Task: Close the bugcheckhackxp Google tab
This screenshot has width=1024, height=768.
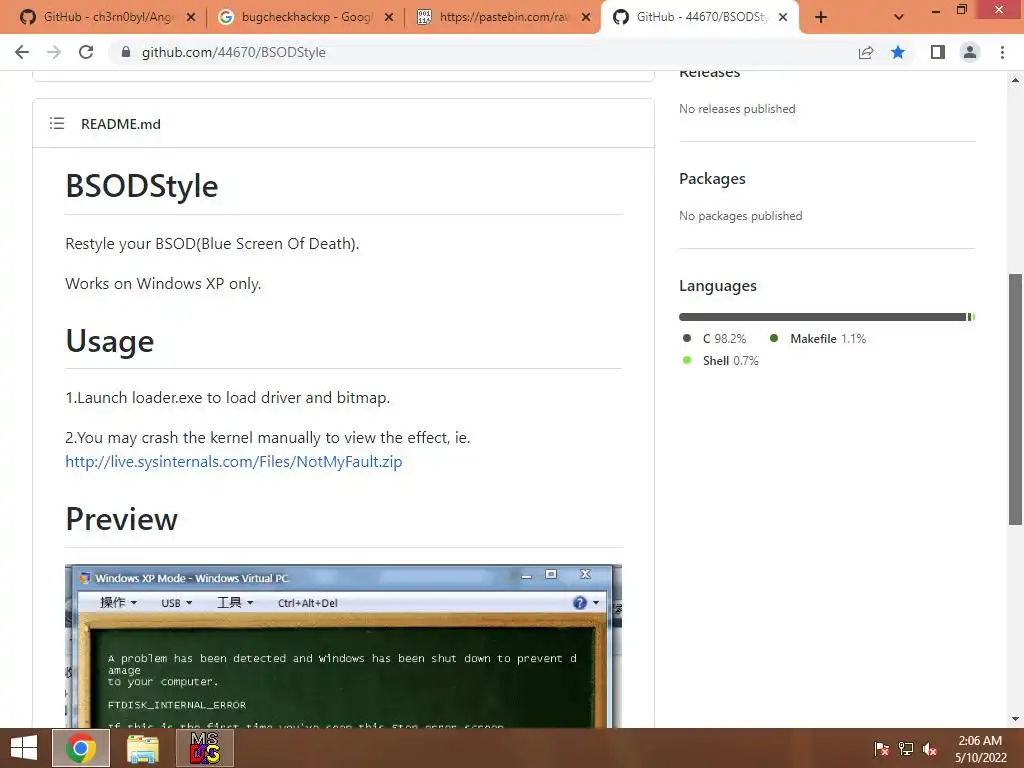Action: [389, 17]
